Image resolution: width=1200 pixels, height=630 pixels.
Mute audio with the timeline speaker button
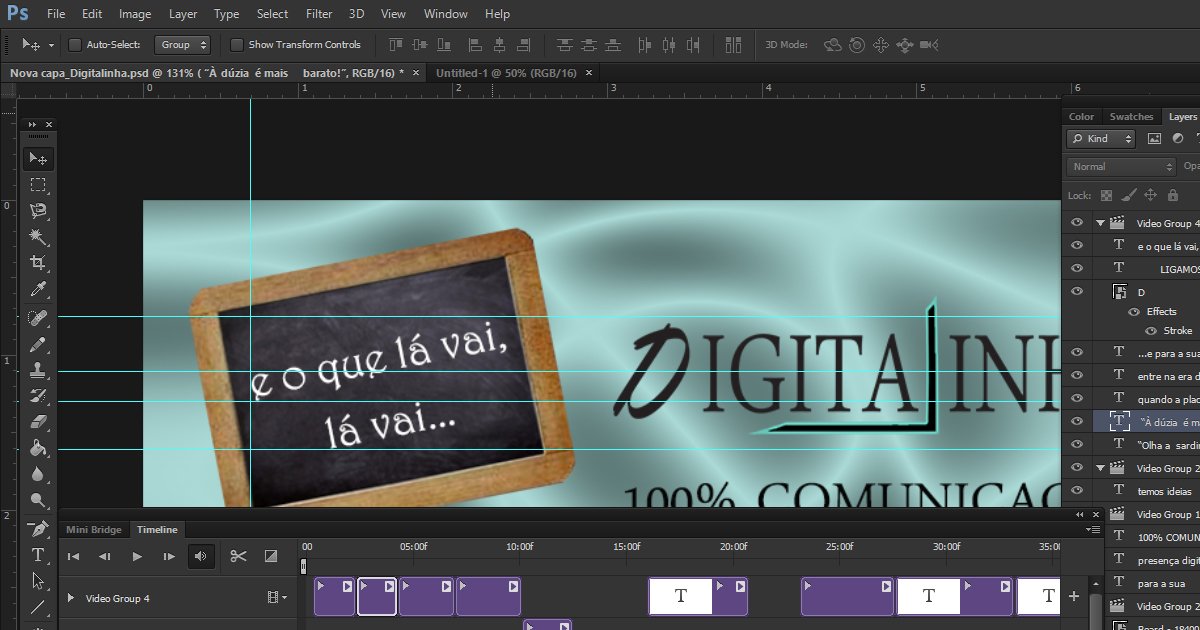click(201, 556)
